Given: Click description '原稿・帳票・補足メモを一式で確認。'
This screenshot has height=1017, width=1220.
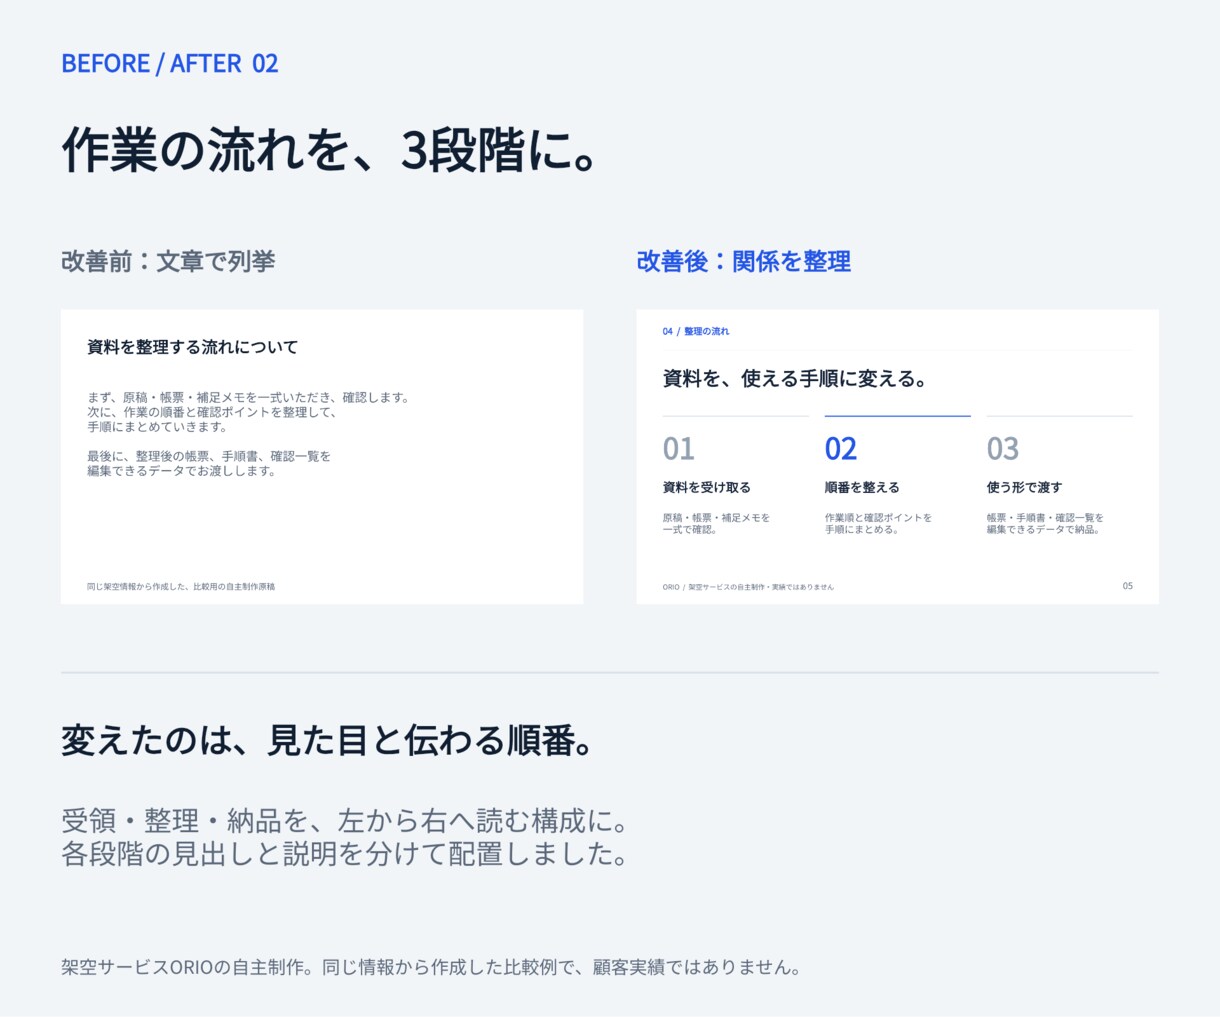Looking at the screenshot, I should [716, 523].
